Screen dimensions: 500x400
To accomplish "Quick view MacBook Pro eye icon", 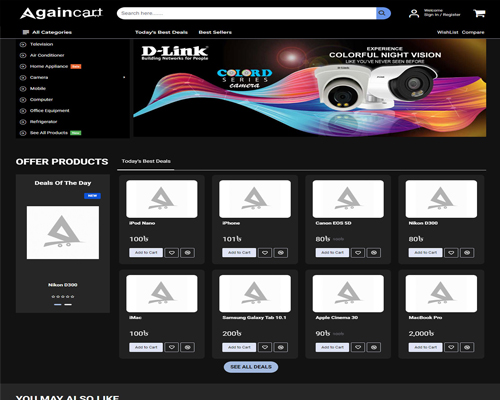I will [x=467, y=347].
